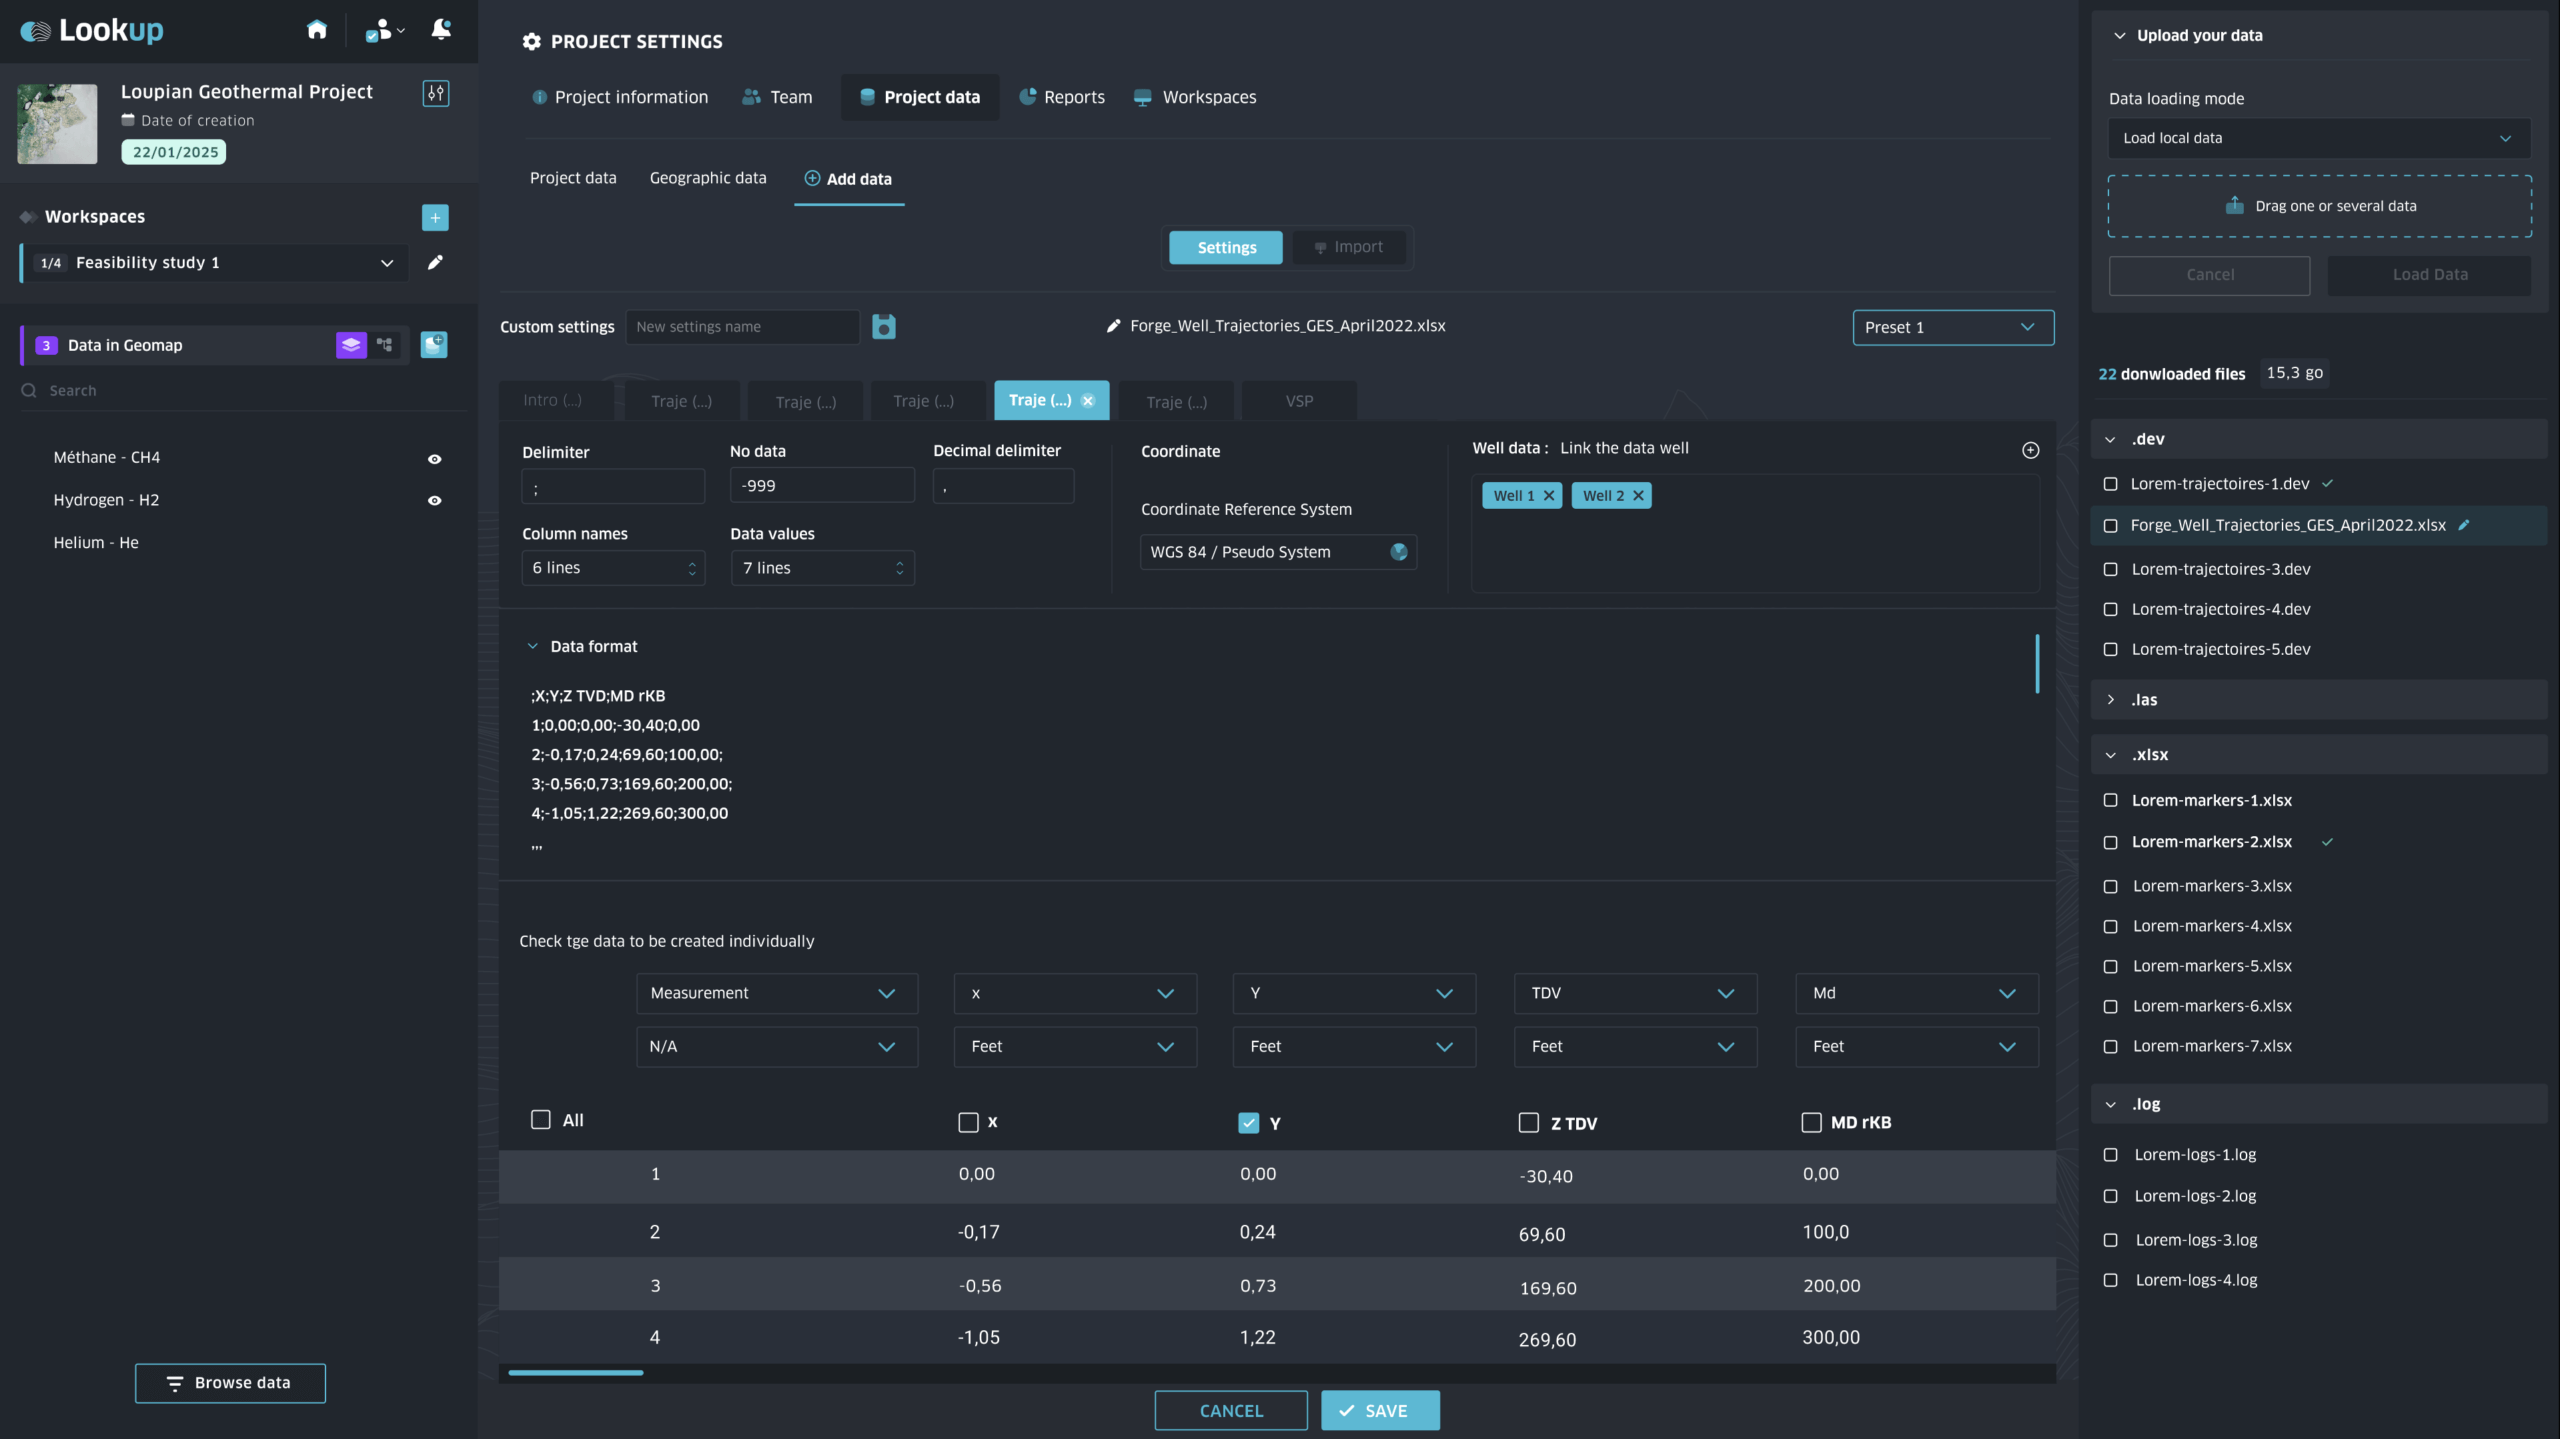Image resolution: width=2560 pixels, height=1439 pixels.
Task: Click the horizontal scrollbar under data table
Action: coord(576,1373)
